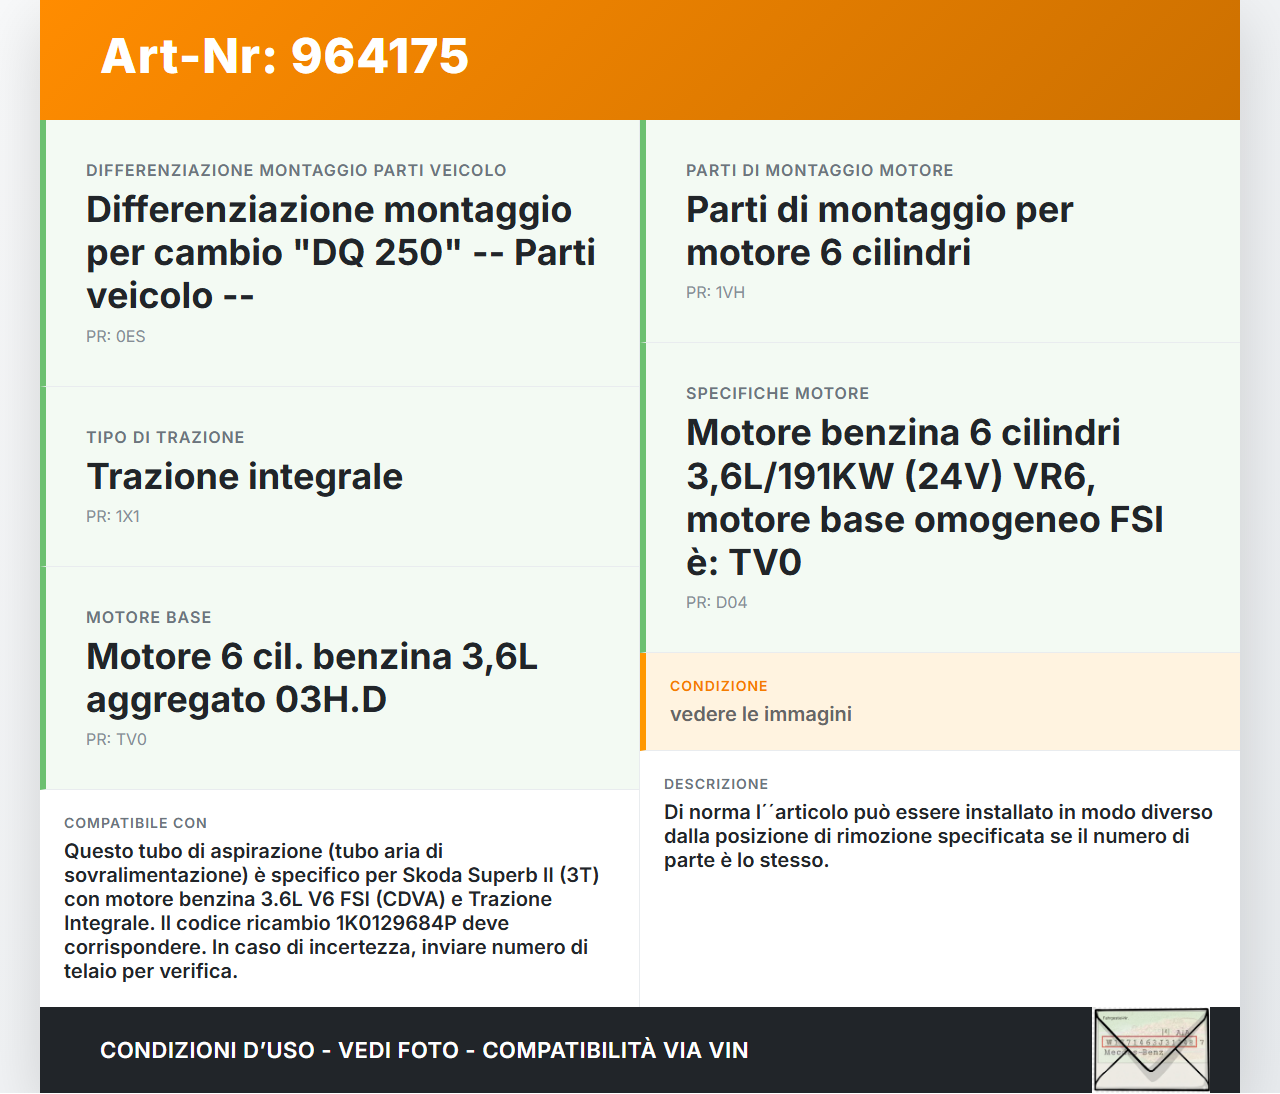This screenshot has width=1280, height=1094.
Task: Select the paragraph starting "Questo tubo di aspirazione"
Action: coord(332,911)
